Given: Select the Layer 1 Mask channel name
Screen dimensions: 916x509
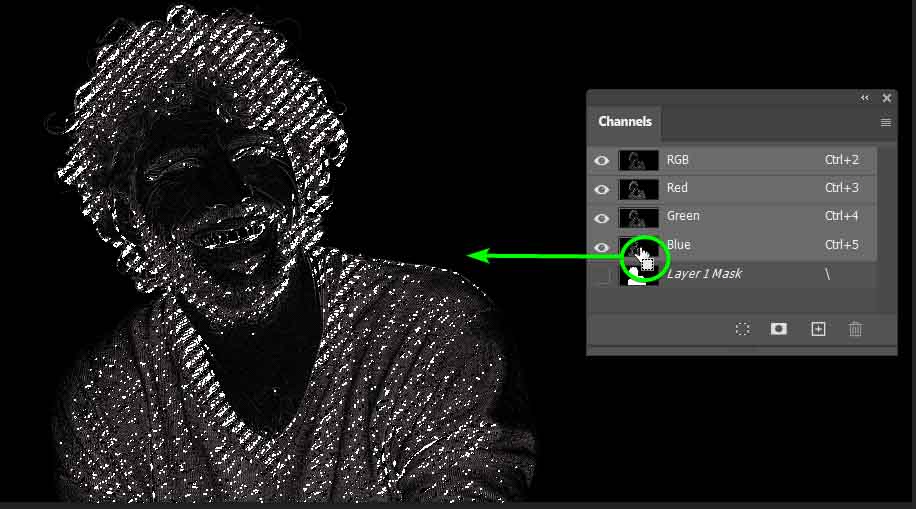Looking at the screenshot, I should click(704, 273).
